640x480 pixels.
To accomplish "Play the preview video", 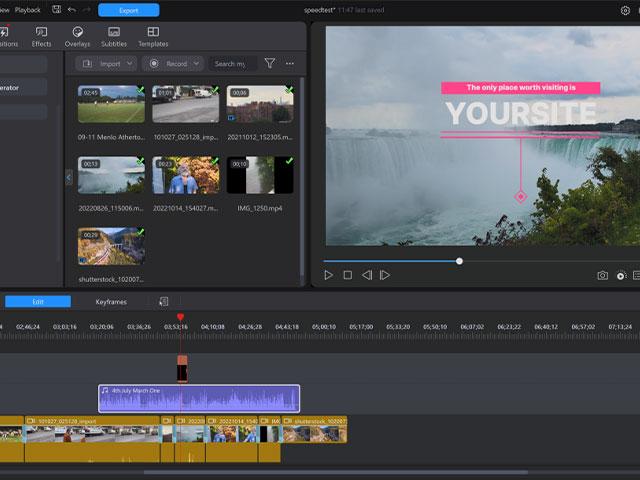I will click(x=328, y=276).
